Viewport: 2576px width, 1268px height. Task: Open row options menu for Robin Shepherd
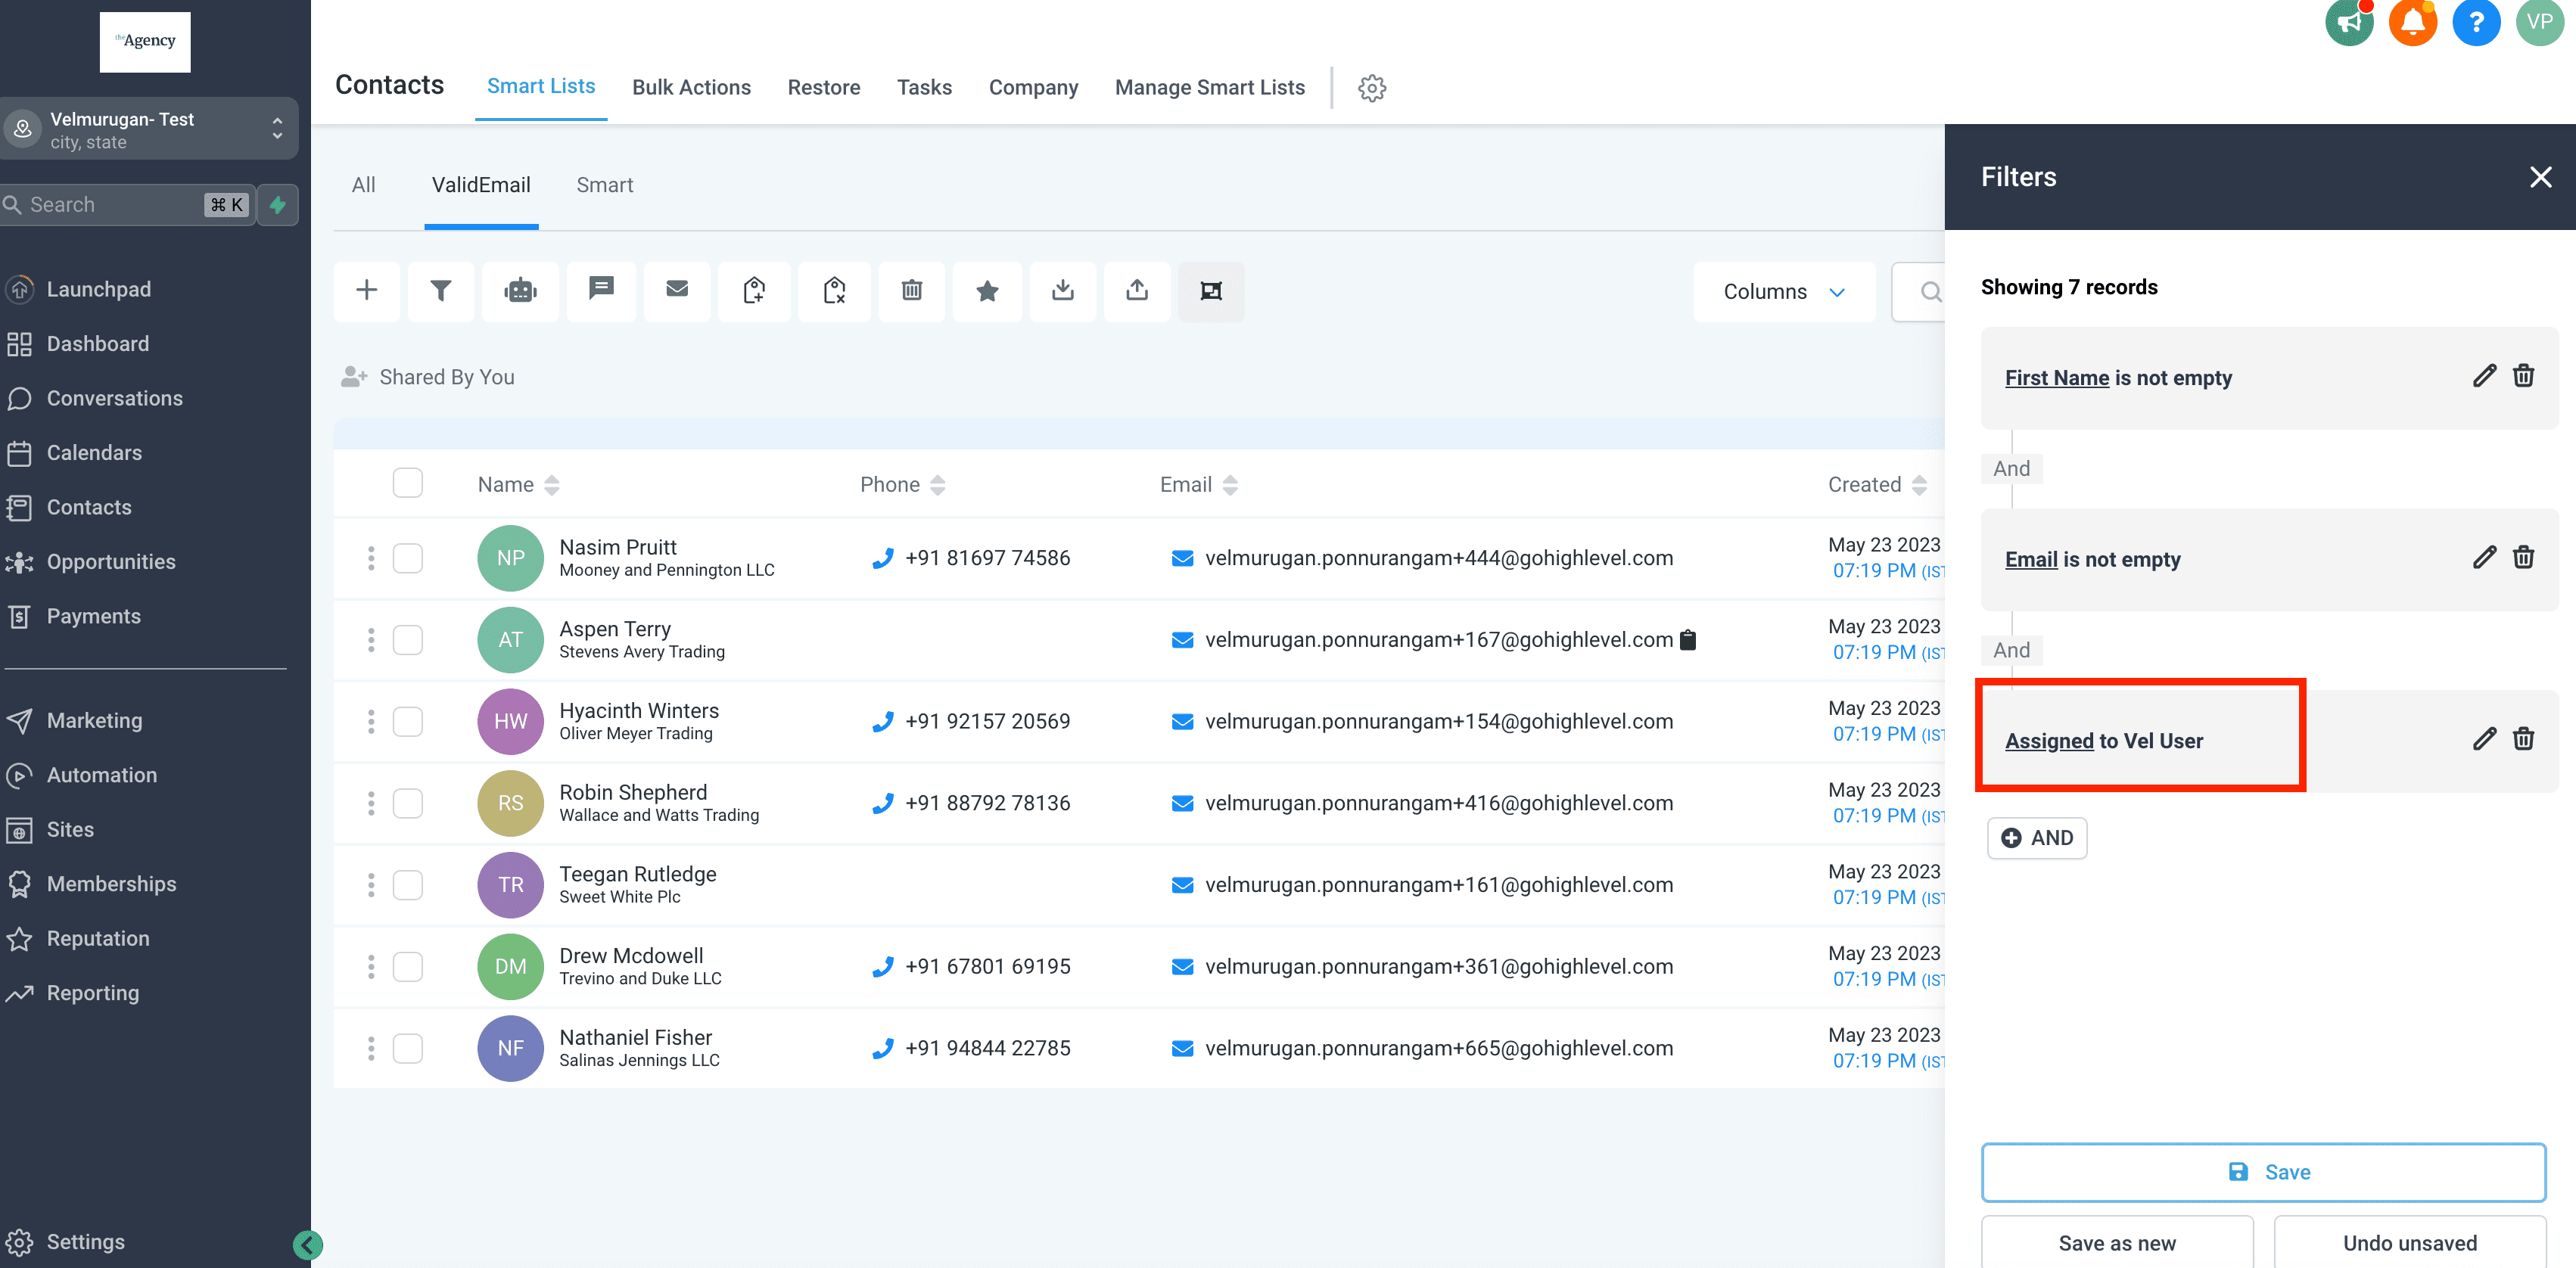coord(371,803)
